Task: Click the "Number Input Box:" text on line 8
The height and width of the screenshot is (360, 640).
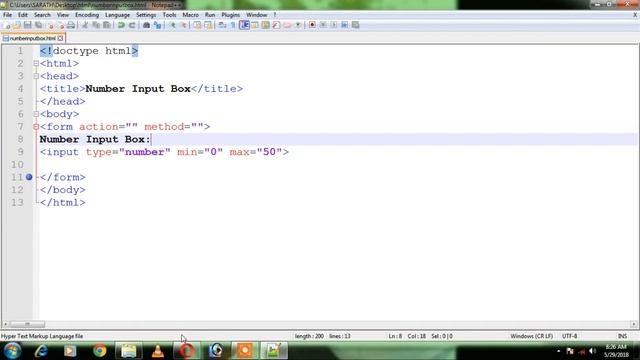Action: coord(95,139)
